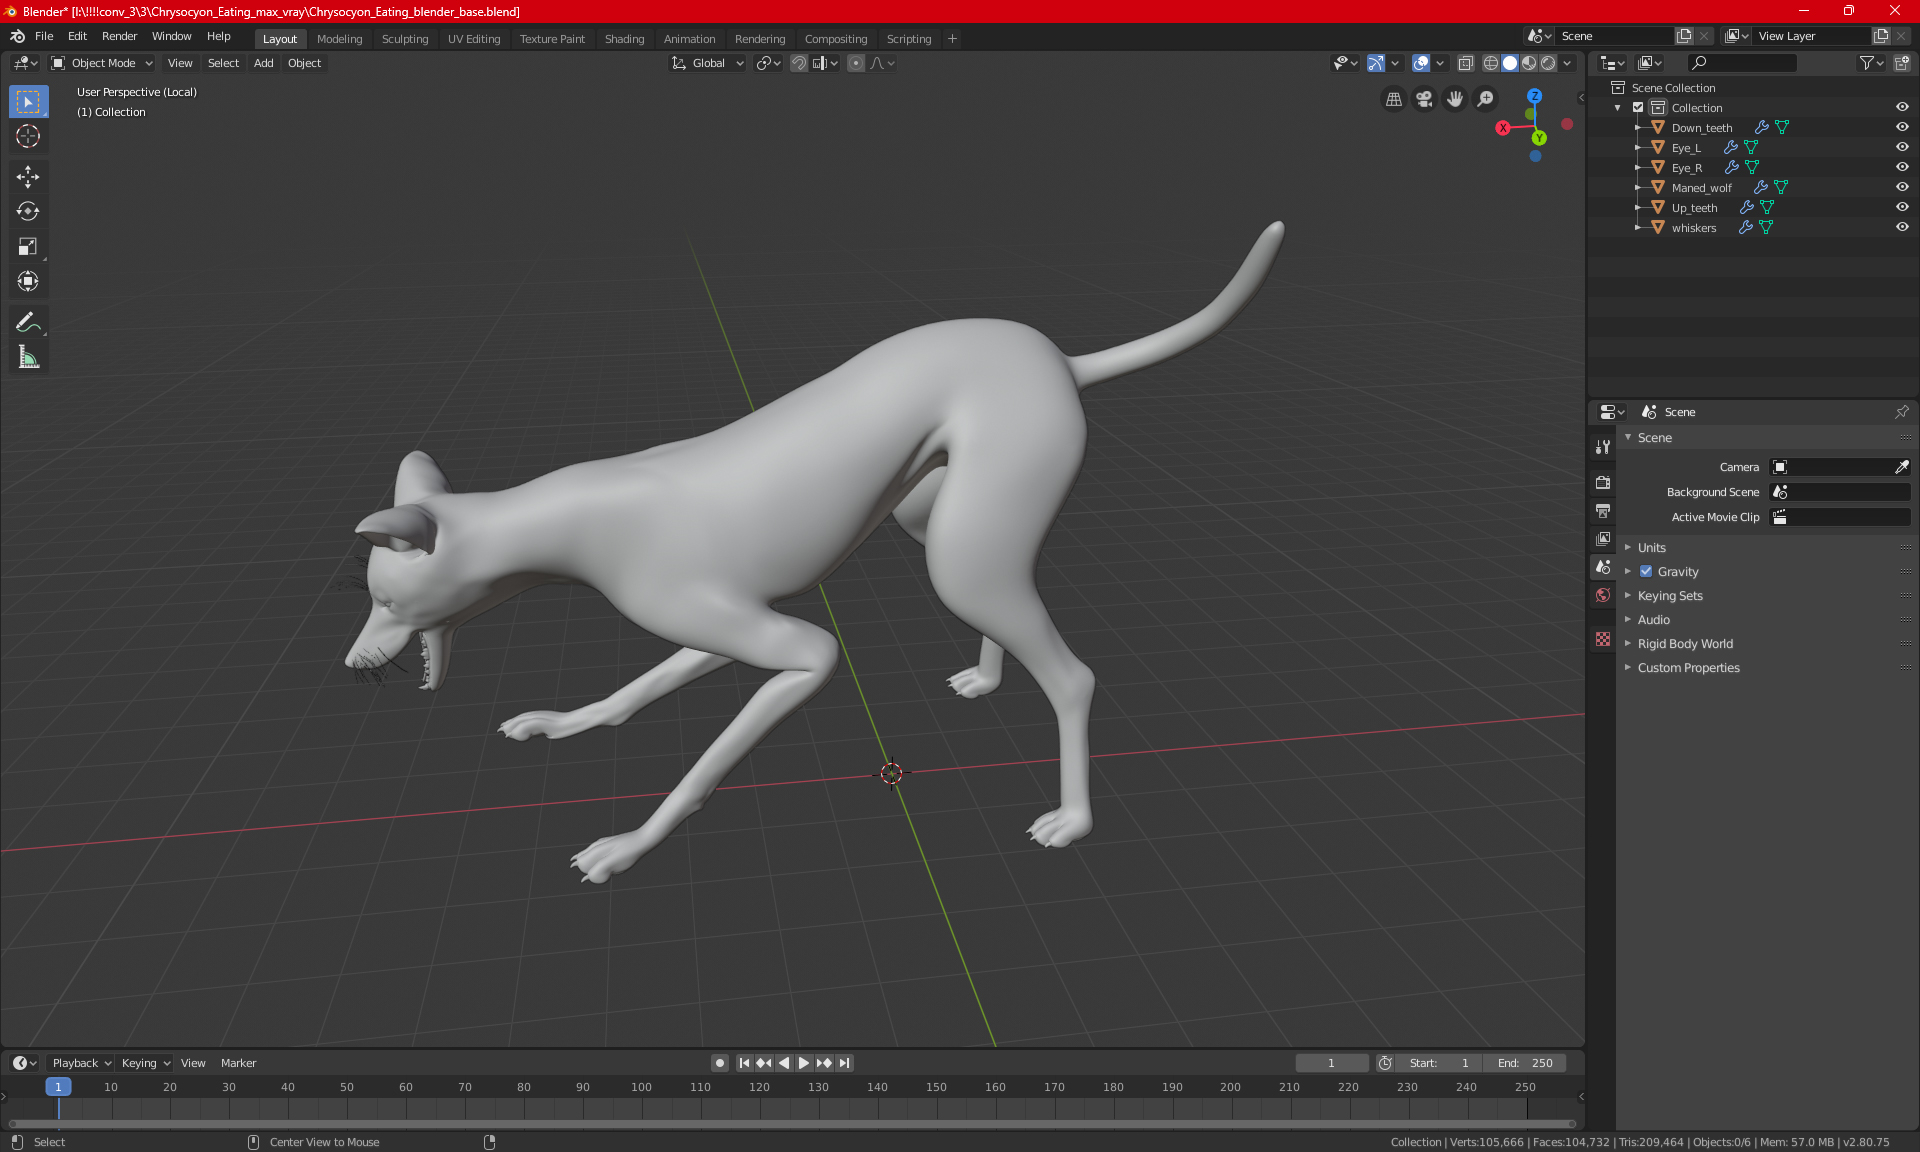Viewport: 1920px width, 1152px height.
Task: Open the Render properties tab
Action: 1603,482
